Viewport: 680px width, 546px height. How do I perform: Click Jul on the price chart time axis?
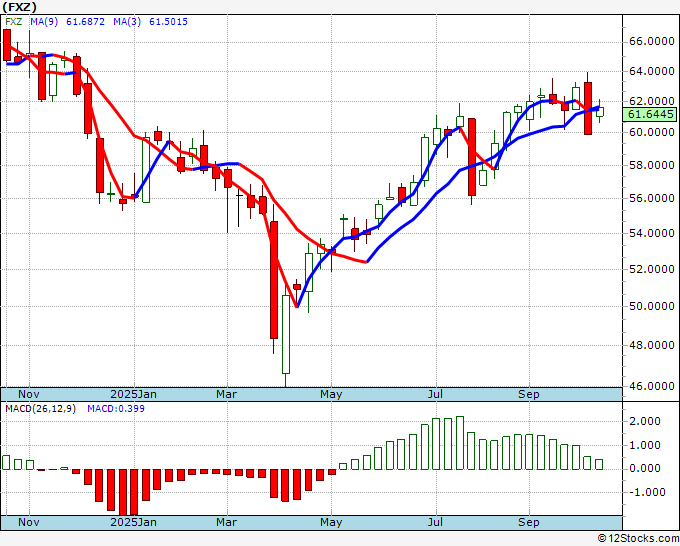(435, 394)
